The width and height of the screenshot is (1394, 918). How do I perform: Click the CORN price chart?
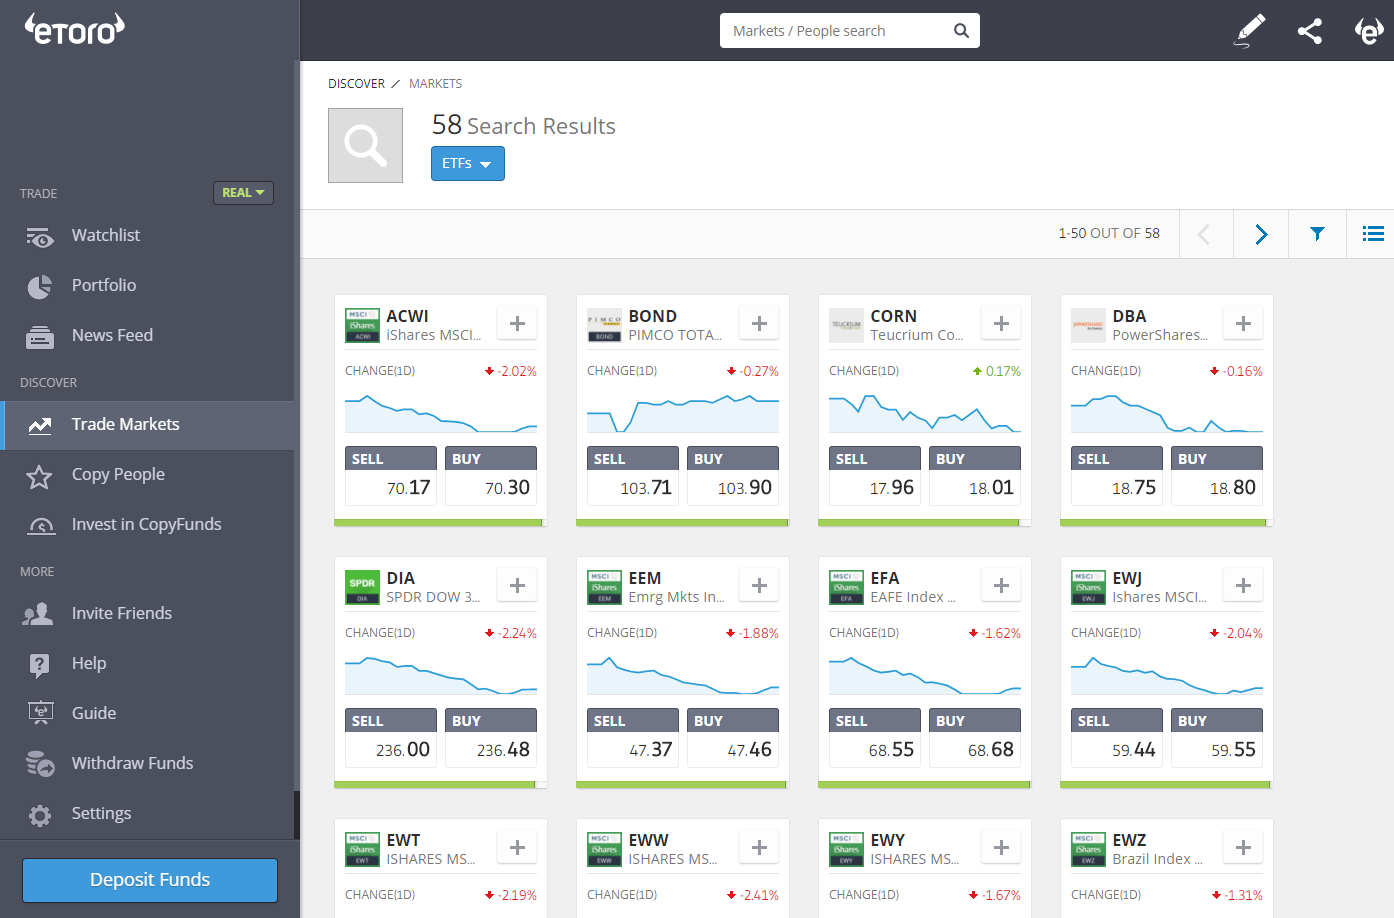(925, 412)
